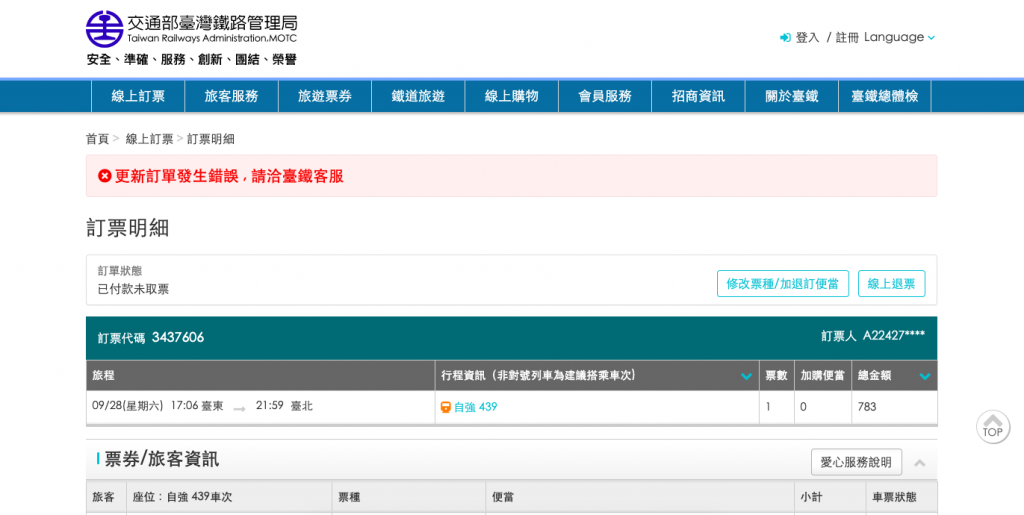This screenshot has width=1024, height=515.
Task: Open the 會員服務 menu
Action: pyautogui.click(x=605, y=96)
